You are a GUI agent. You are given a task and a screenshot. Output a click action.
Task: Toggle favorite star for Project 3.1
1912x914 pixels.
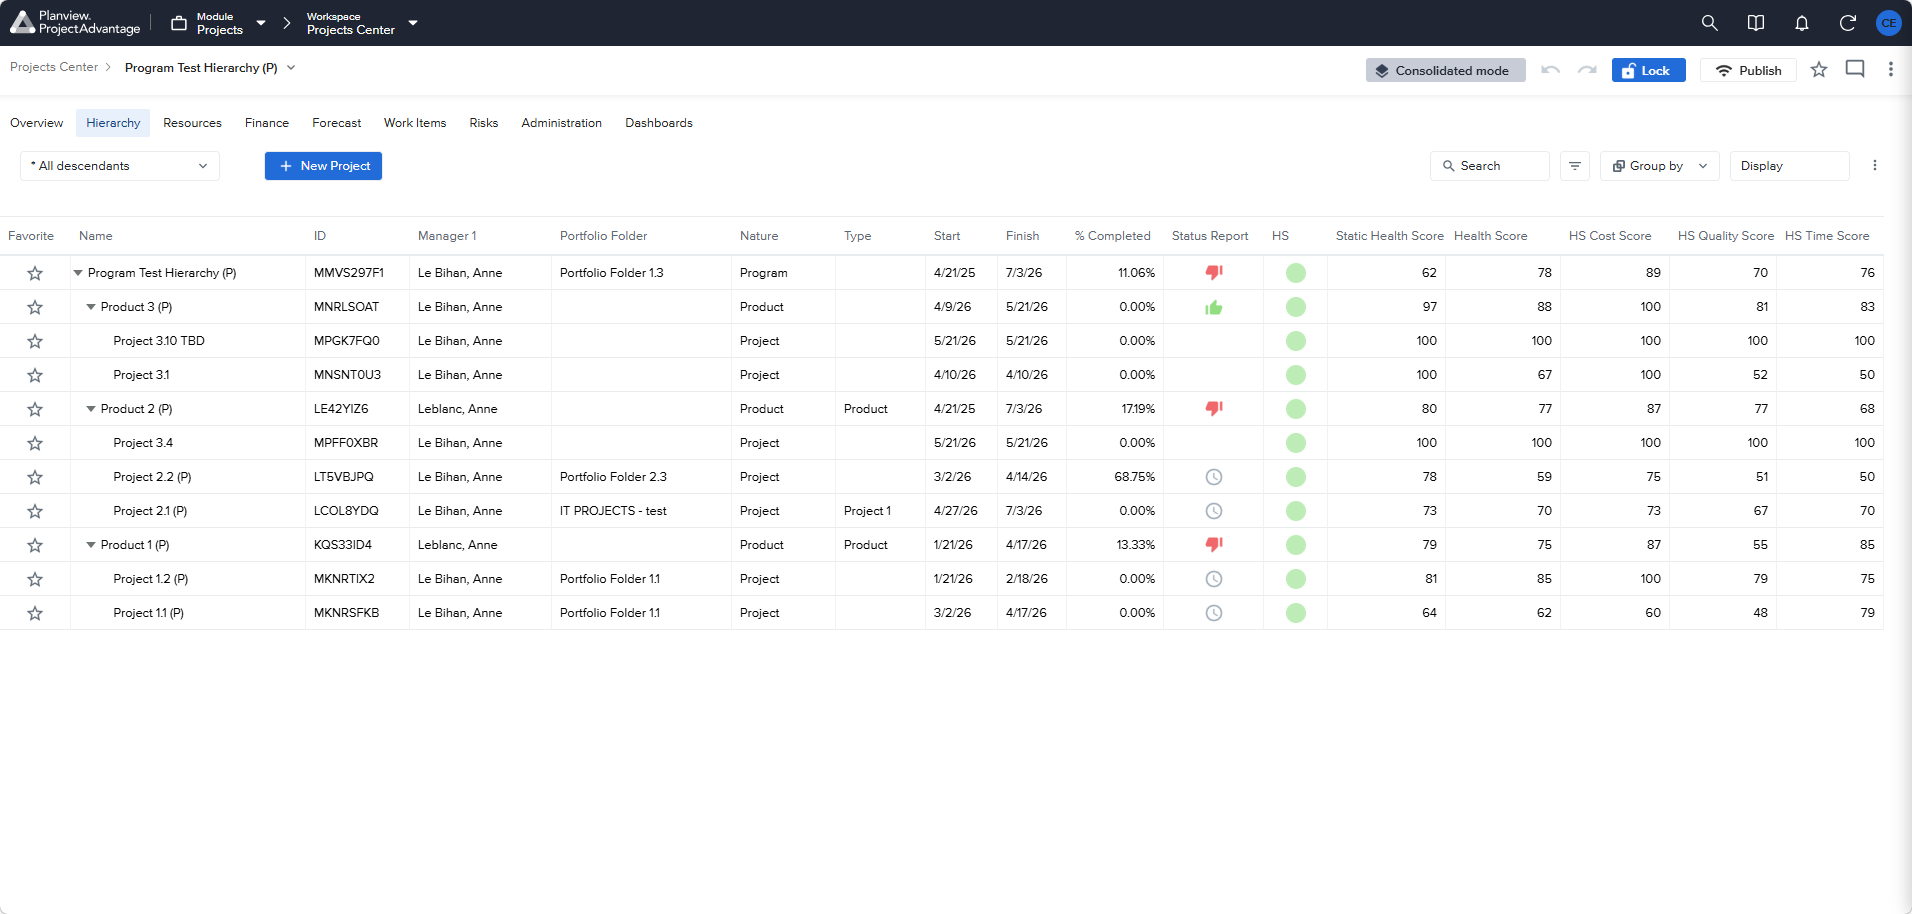coord(35,375)
